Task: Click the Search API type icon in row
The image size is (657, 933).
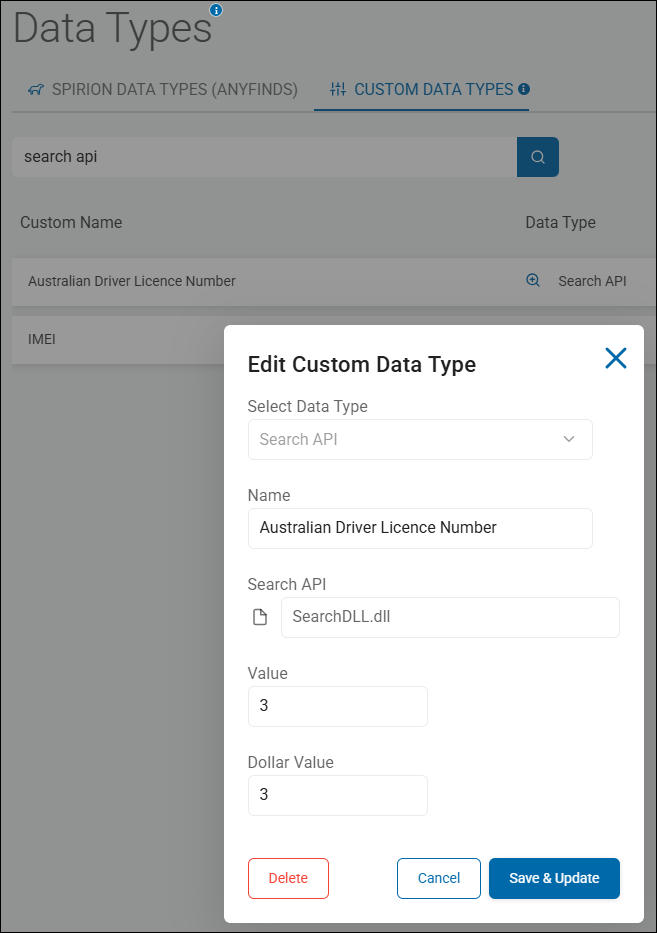Action: [x=533, y=281]
